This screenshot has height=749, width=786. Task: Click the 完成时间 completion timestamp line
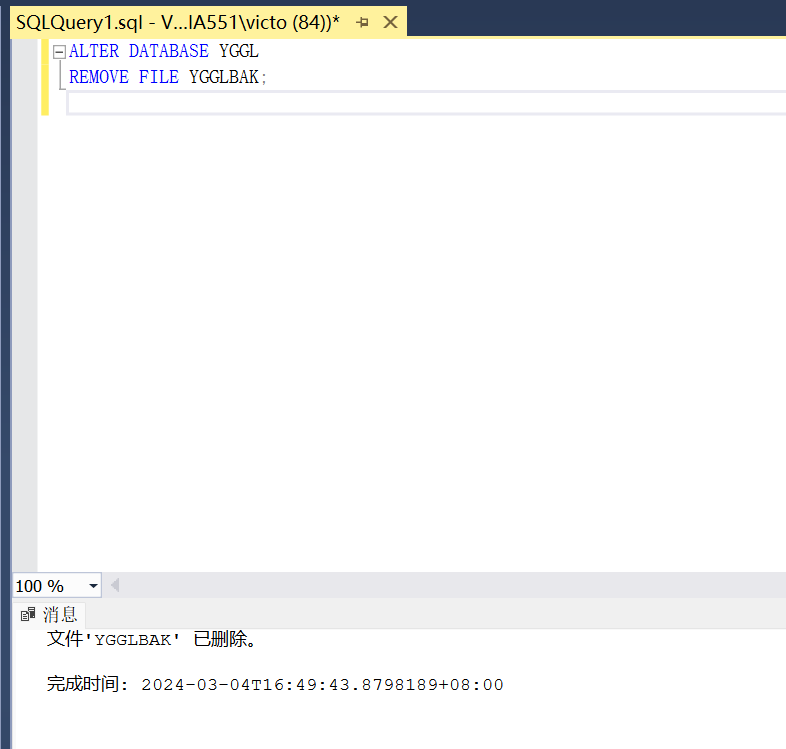click(x=275, y=684)
